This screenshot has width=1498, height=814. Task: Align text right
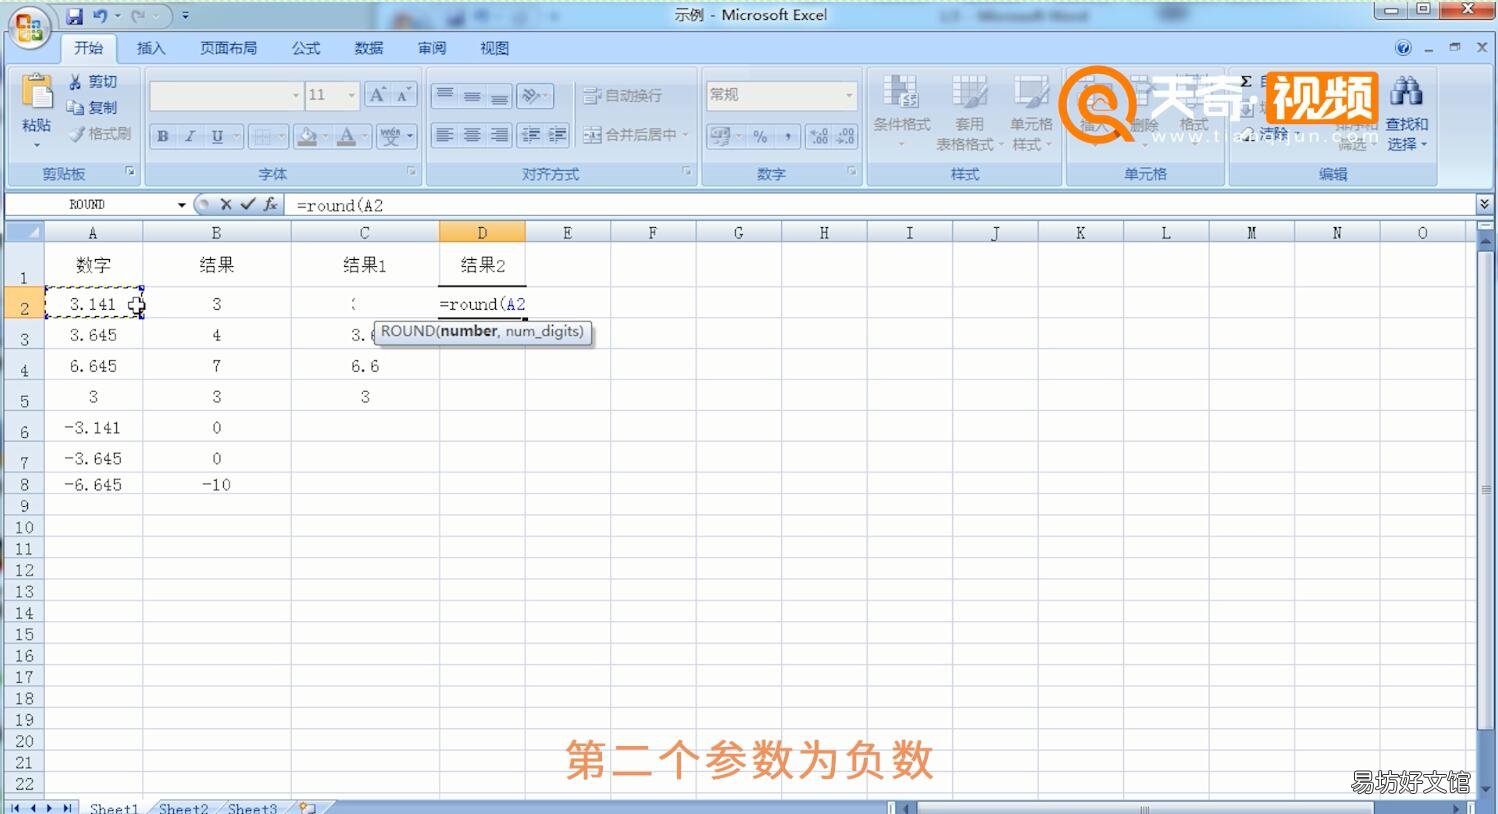[x=499, y=135]
